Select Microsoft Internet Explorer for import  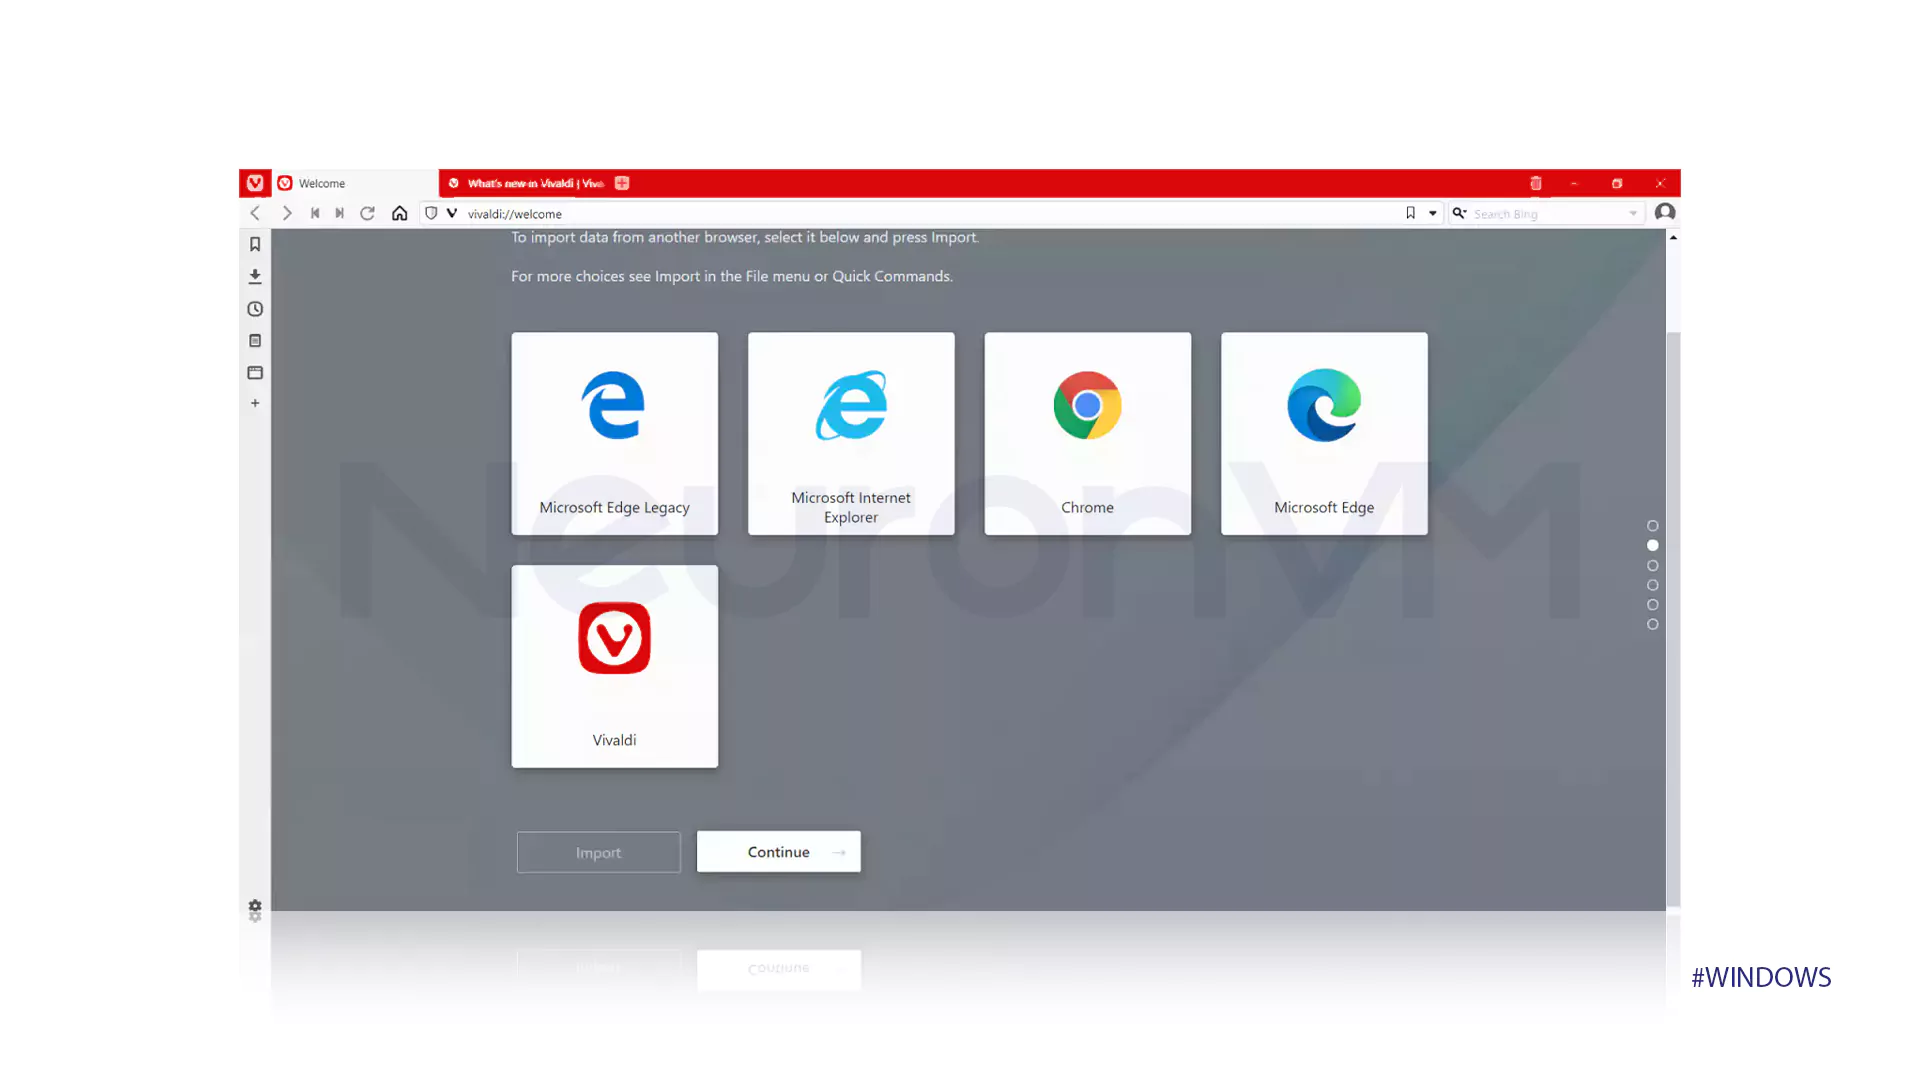[851, 433]
